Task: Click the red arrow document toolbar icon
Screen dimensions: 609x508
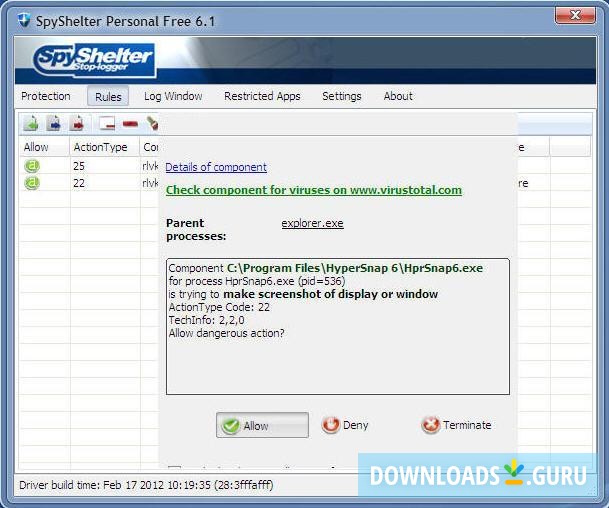Action: coord(77,123)
